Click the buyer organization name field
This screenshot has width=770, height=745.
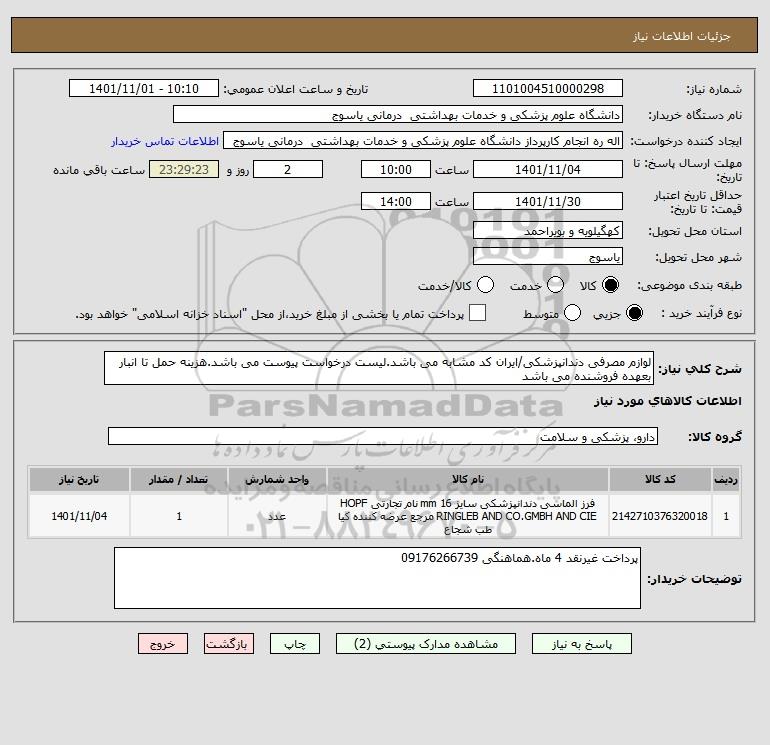click(x=398, y=115)
